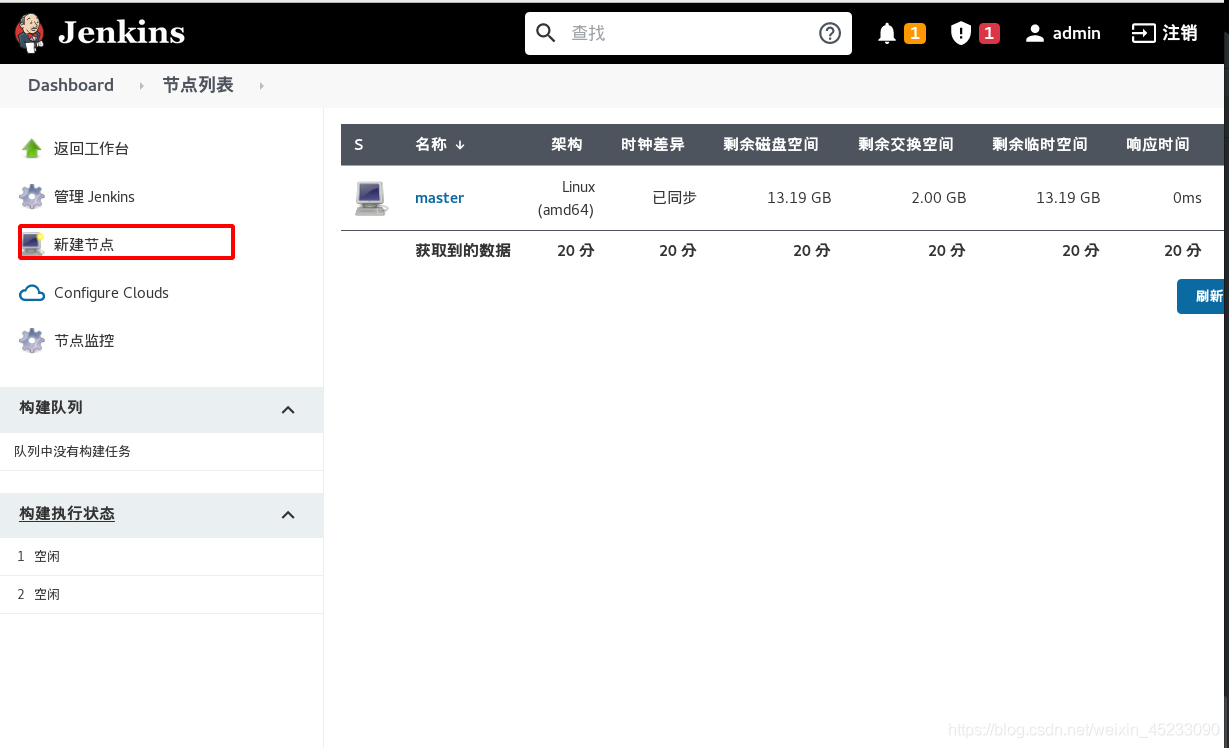Click 已同步 clock difference cell
Image resolution: width=1229 pixels, height=748 pixels.
[x=674, y=198]
